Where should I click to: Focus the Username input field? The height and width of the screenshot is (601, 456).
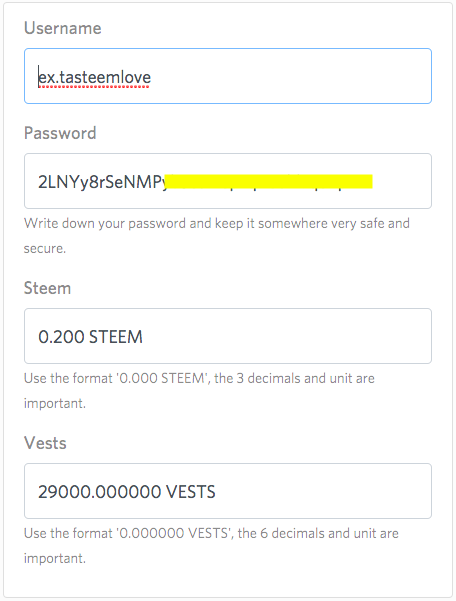pyautogui.click(x=228, y=76)
